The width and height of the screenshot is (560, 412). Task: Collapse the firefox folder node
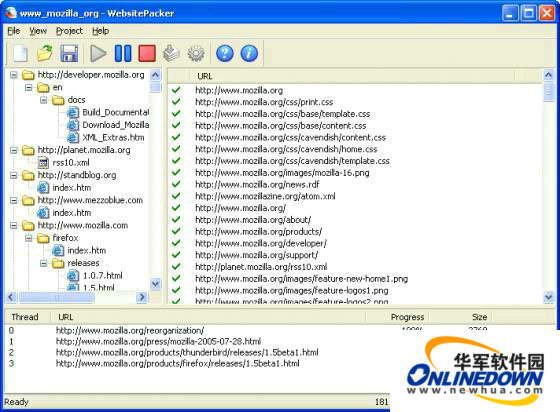(x=29, y=238)
